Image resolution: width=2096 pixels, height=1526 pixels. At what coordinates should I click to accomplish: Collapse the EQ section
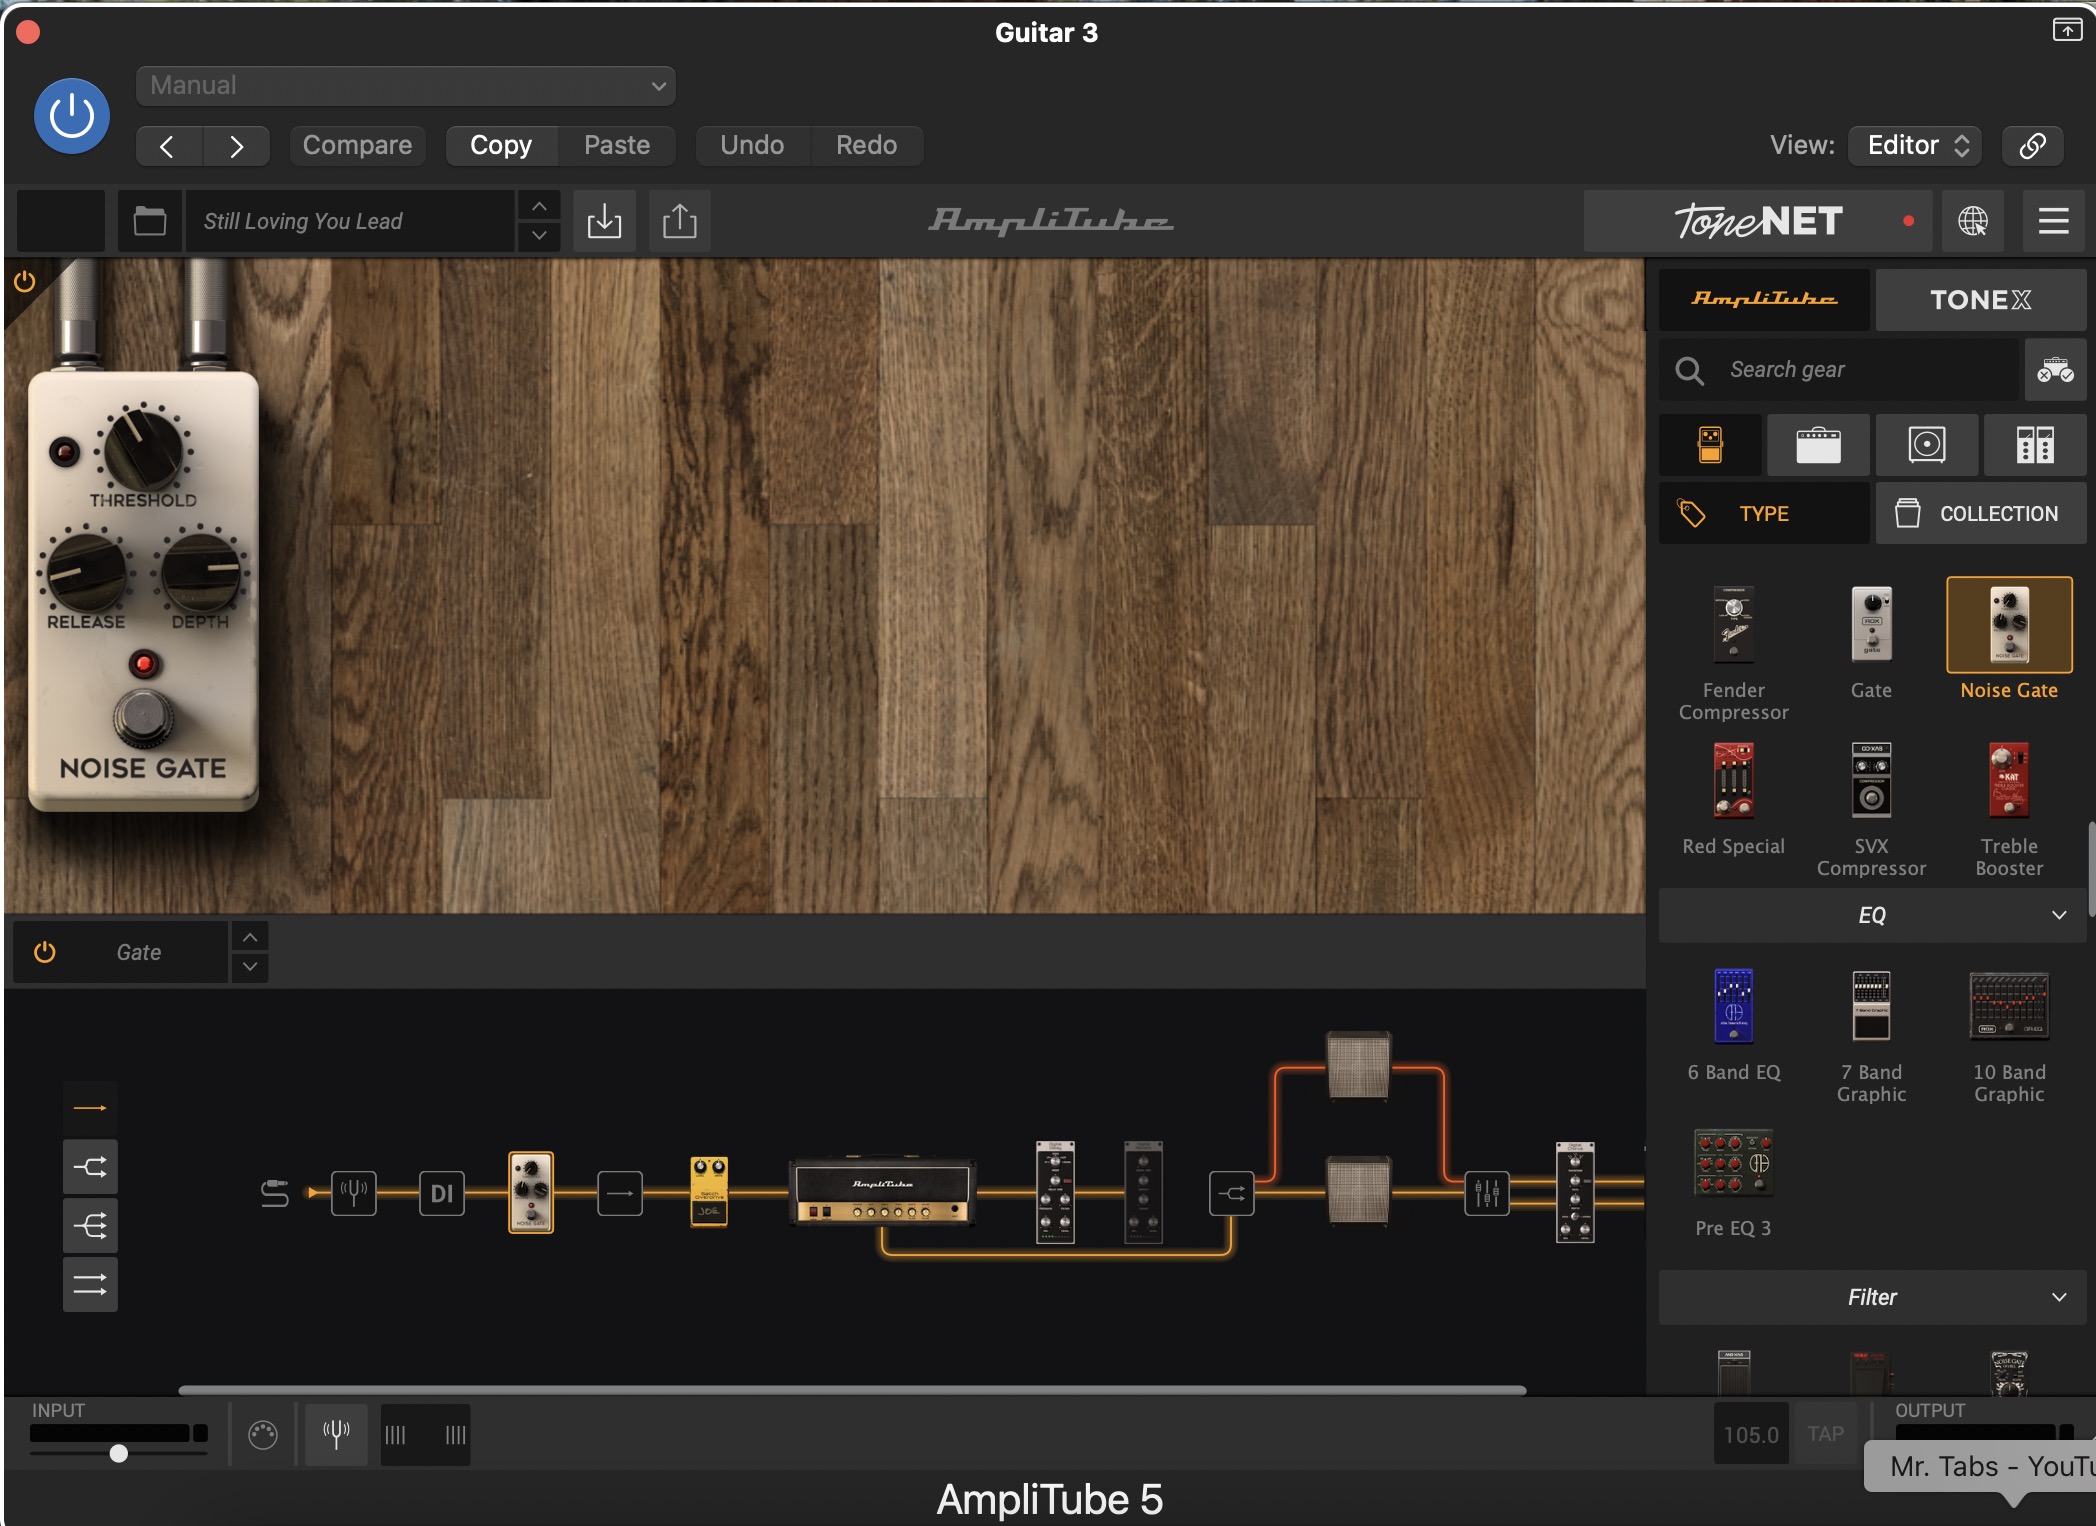(x=1872, y=916)
